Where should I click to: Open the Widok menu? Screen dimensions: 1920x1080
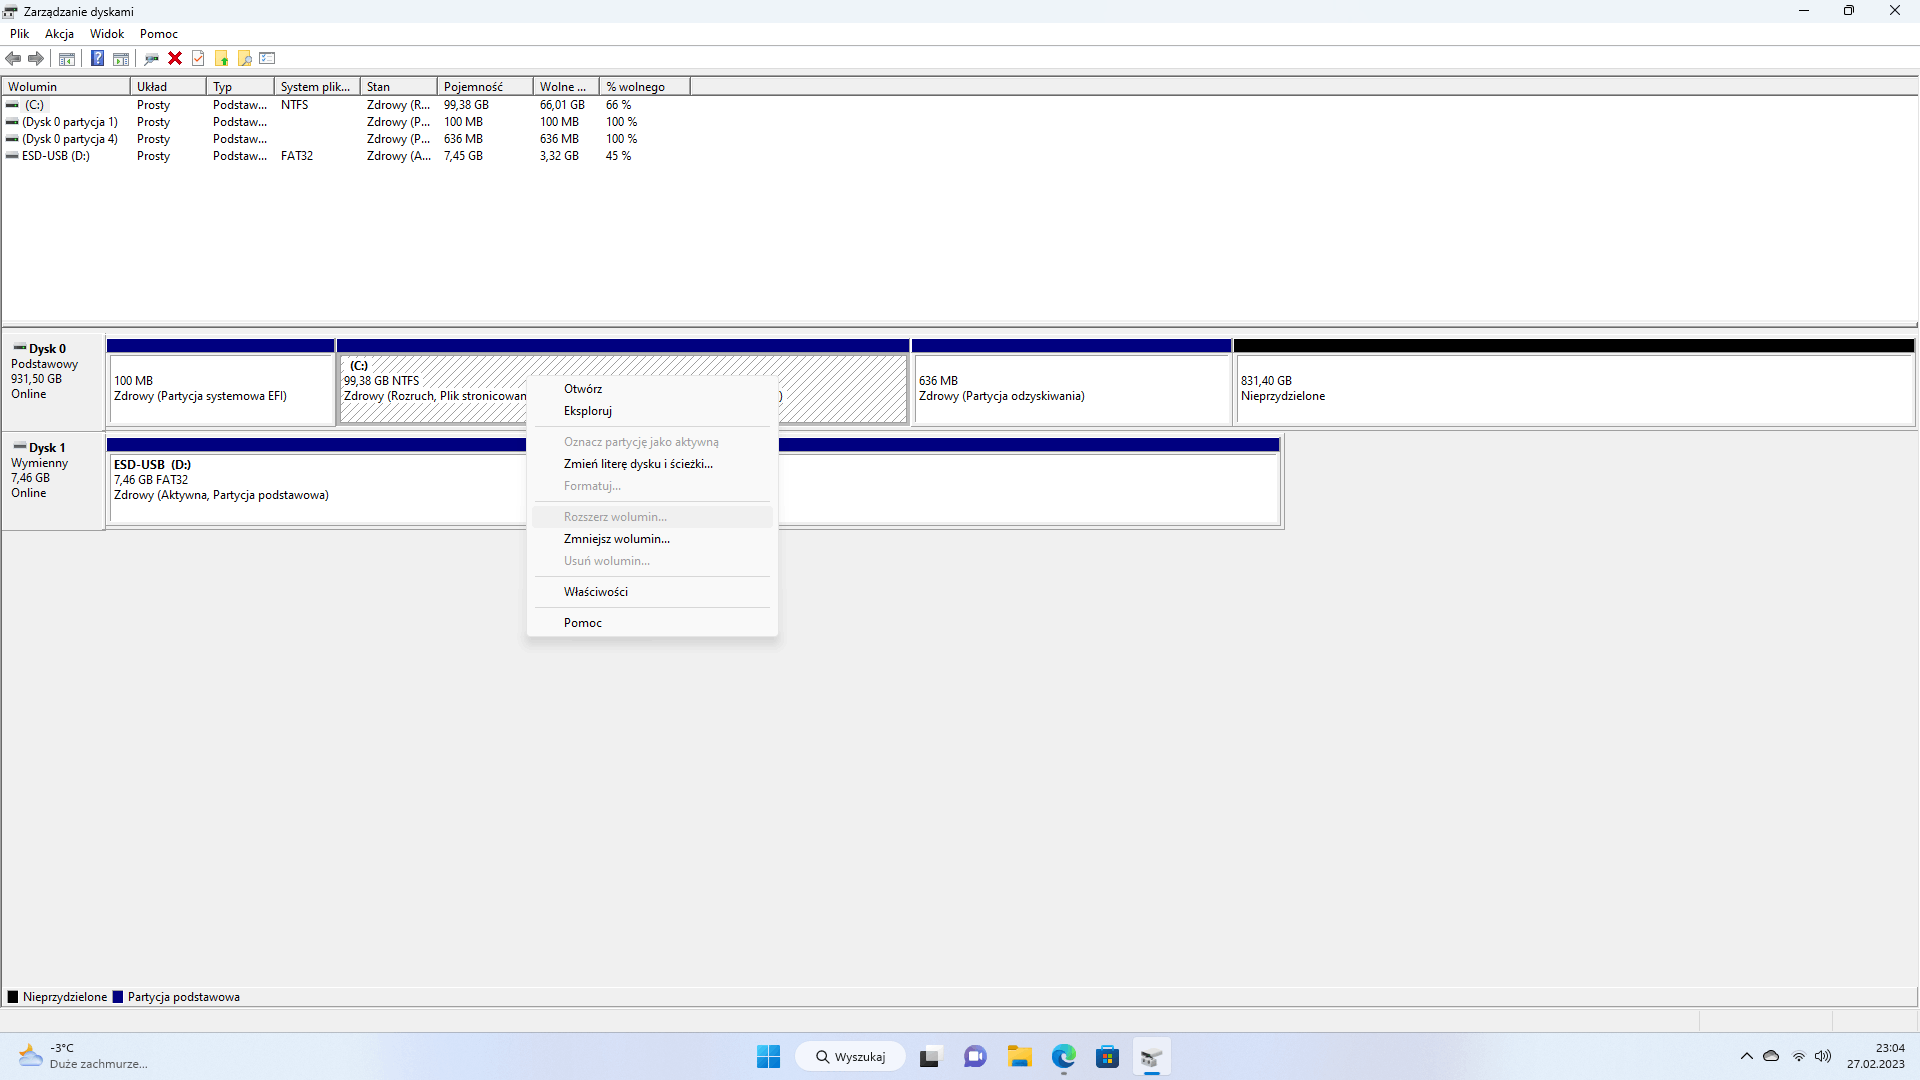coord(107,34)
